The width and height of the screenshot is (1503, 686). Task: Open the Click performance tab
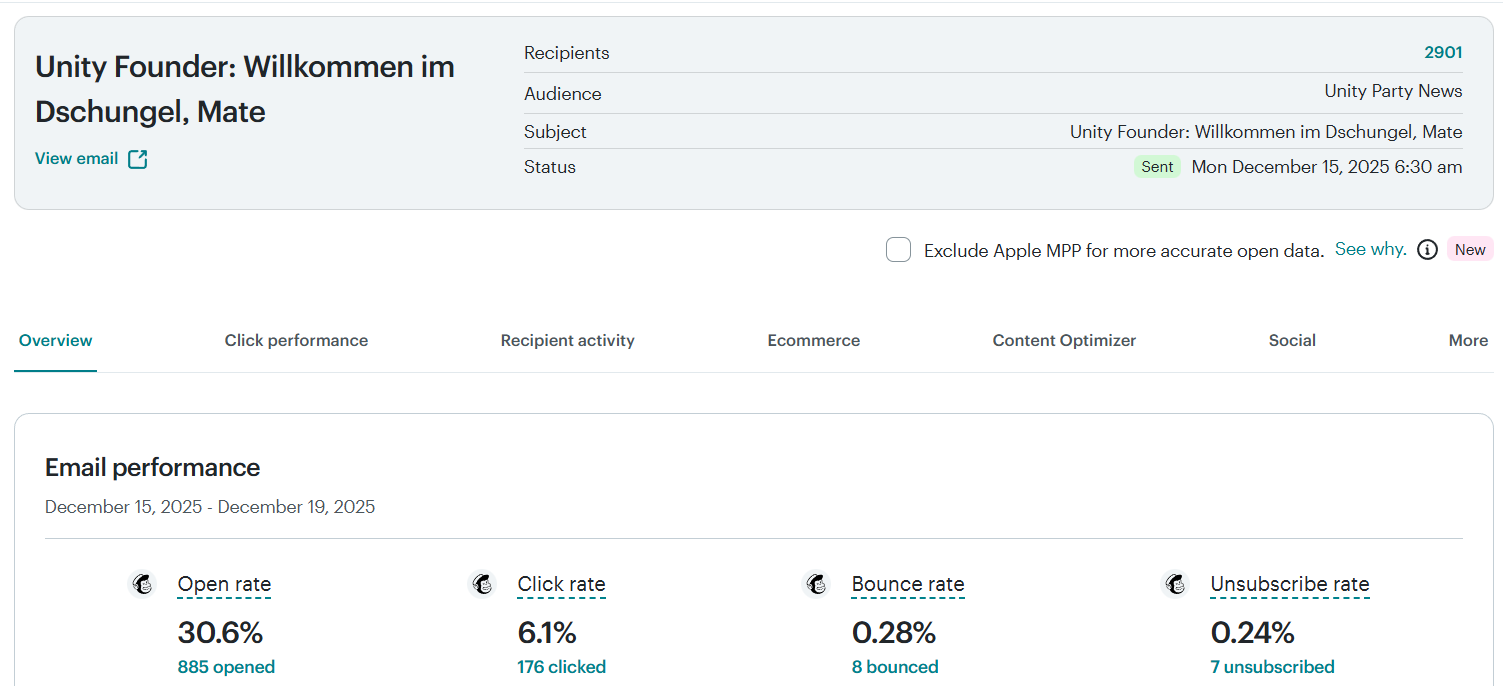tap(296, 341)
